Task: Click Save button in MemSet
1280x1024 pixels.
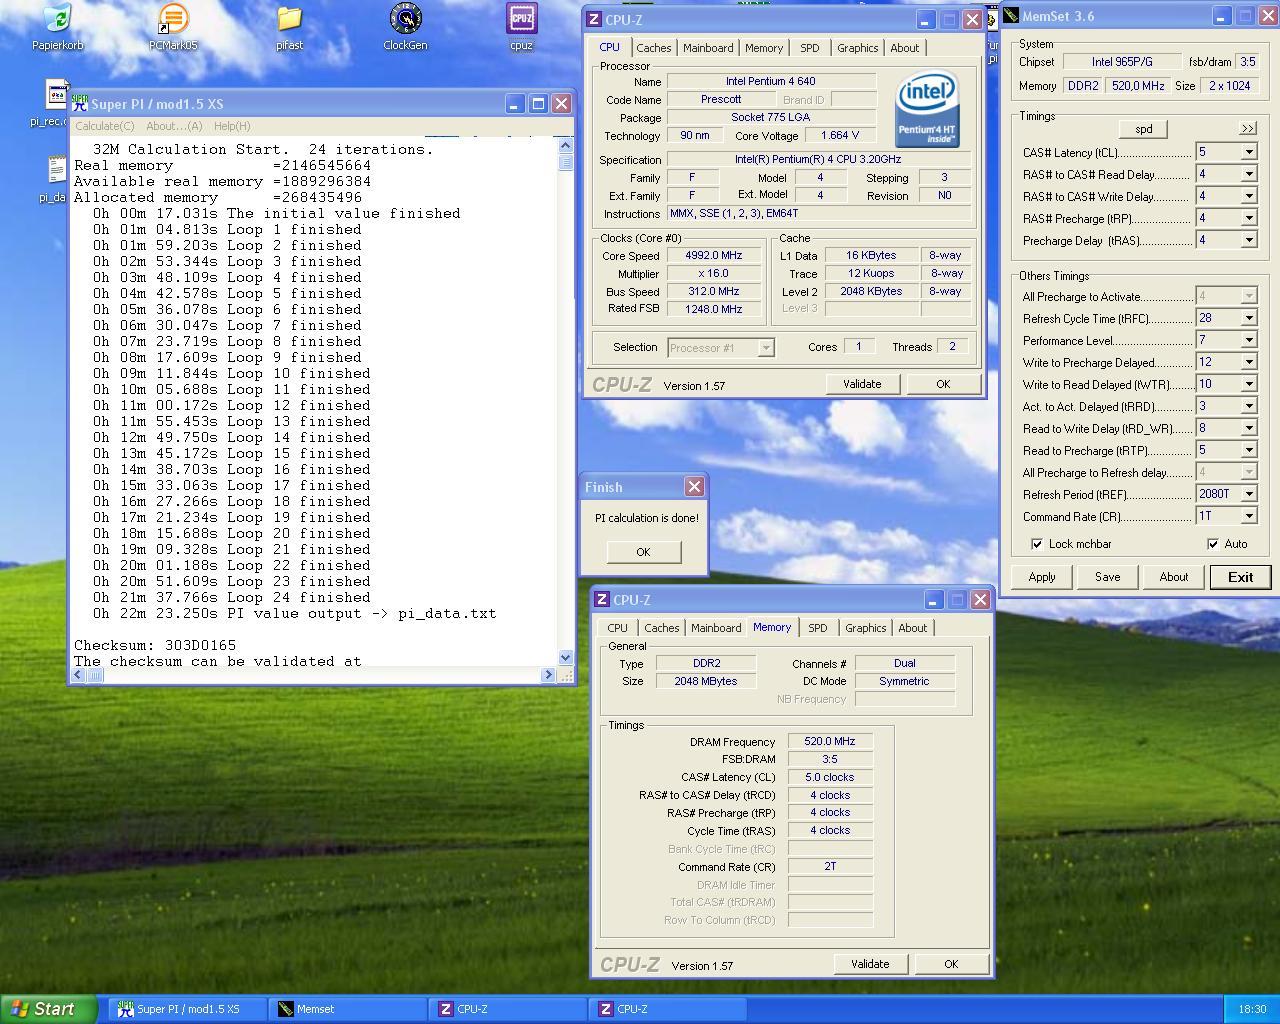Action: coord(1107,577)
